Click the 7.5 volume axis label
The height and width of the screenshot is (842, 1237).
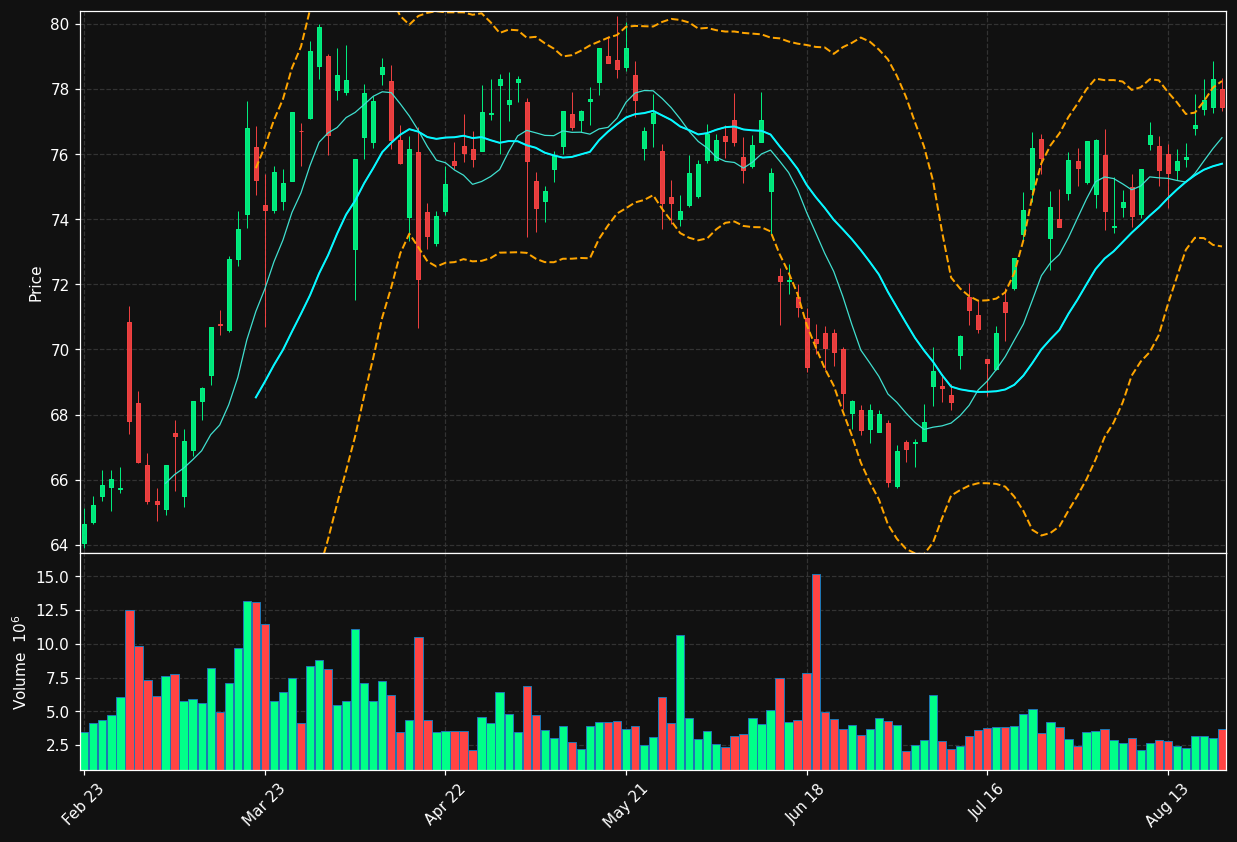point(57,678)
